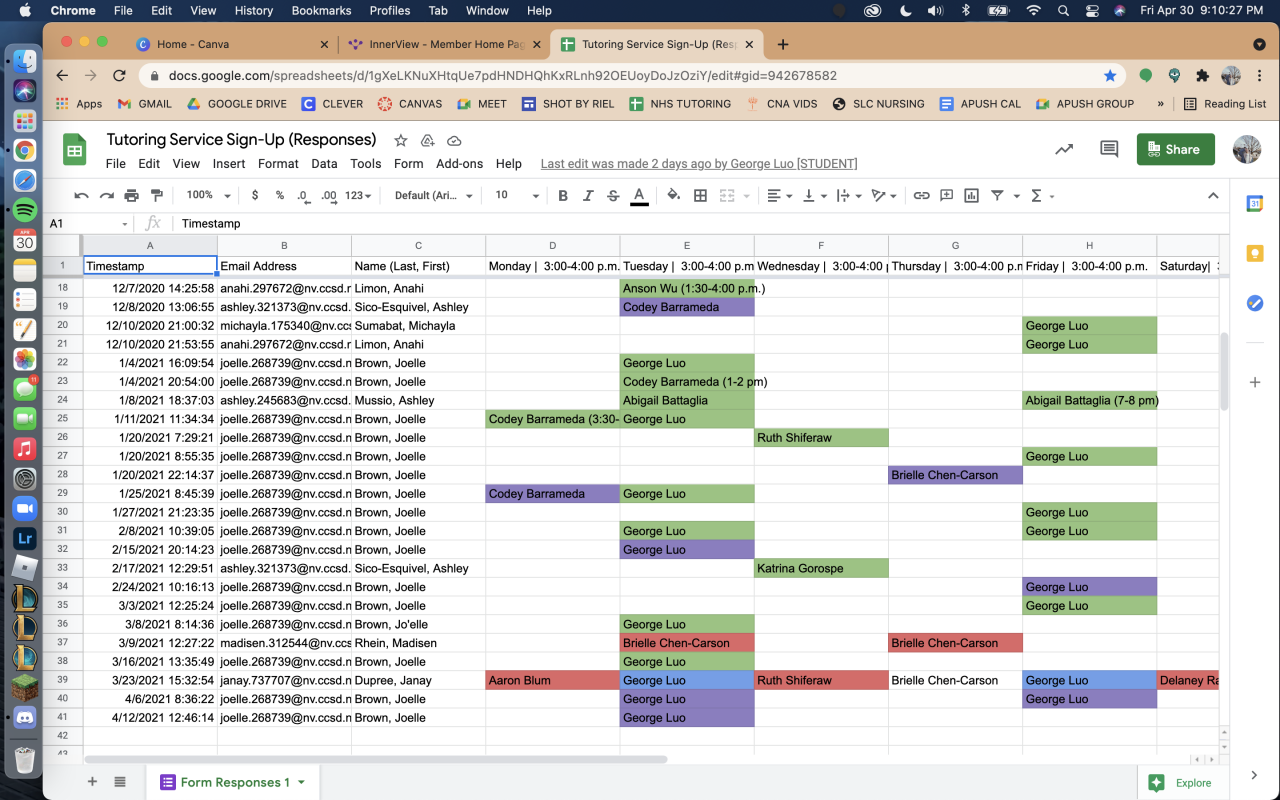1280x800 pixels.
Task: Add a new sheet with the plus button
Action: [92, 782]
